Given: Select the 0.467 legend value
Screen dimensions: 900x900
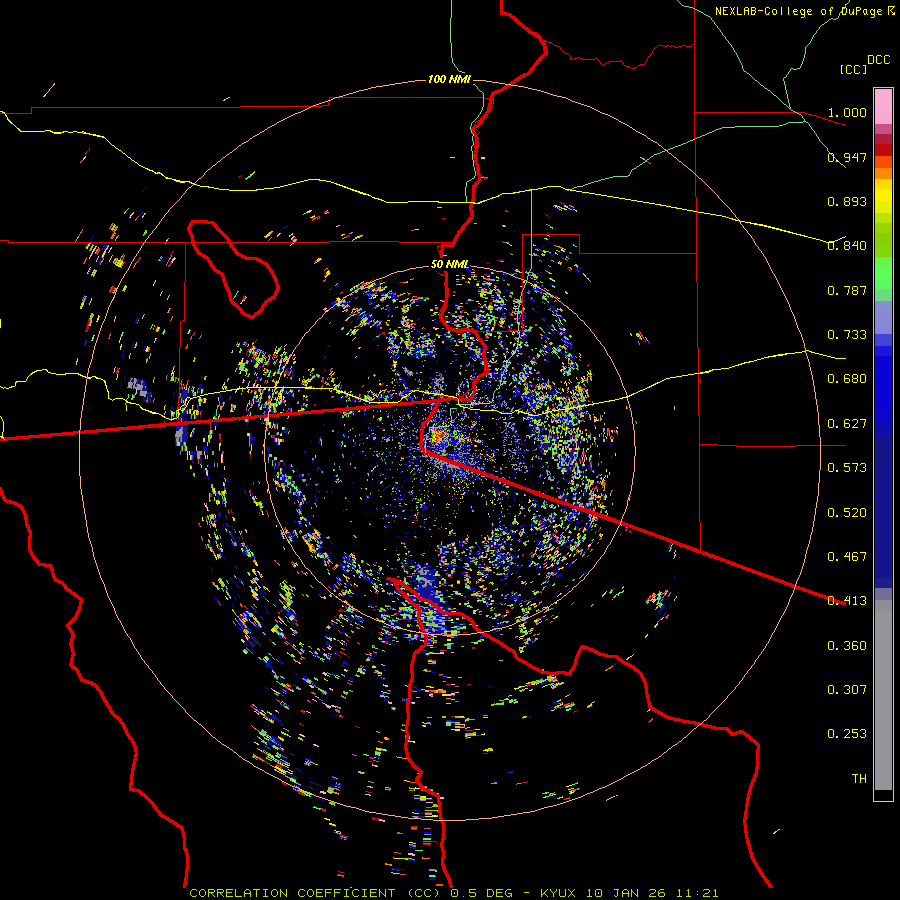Looking at the screenshot, I should coord(847,557).
